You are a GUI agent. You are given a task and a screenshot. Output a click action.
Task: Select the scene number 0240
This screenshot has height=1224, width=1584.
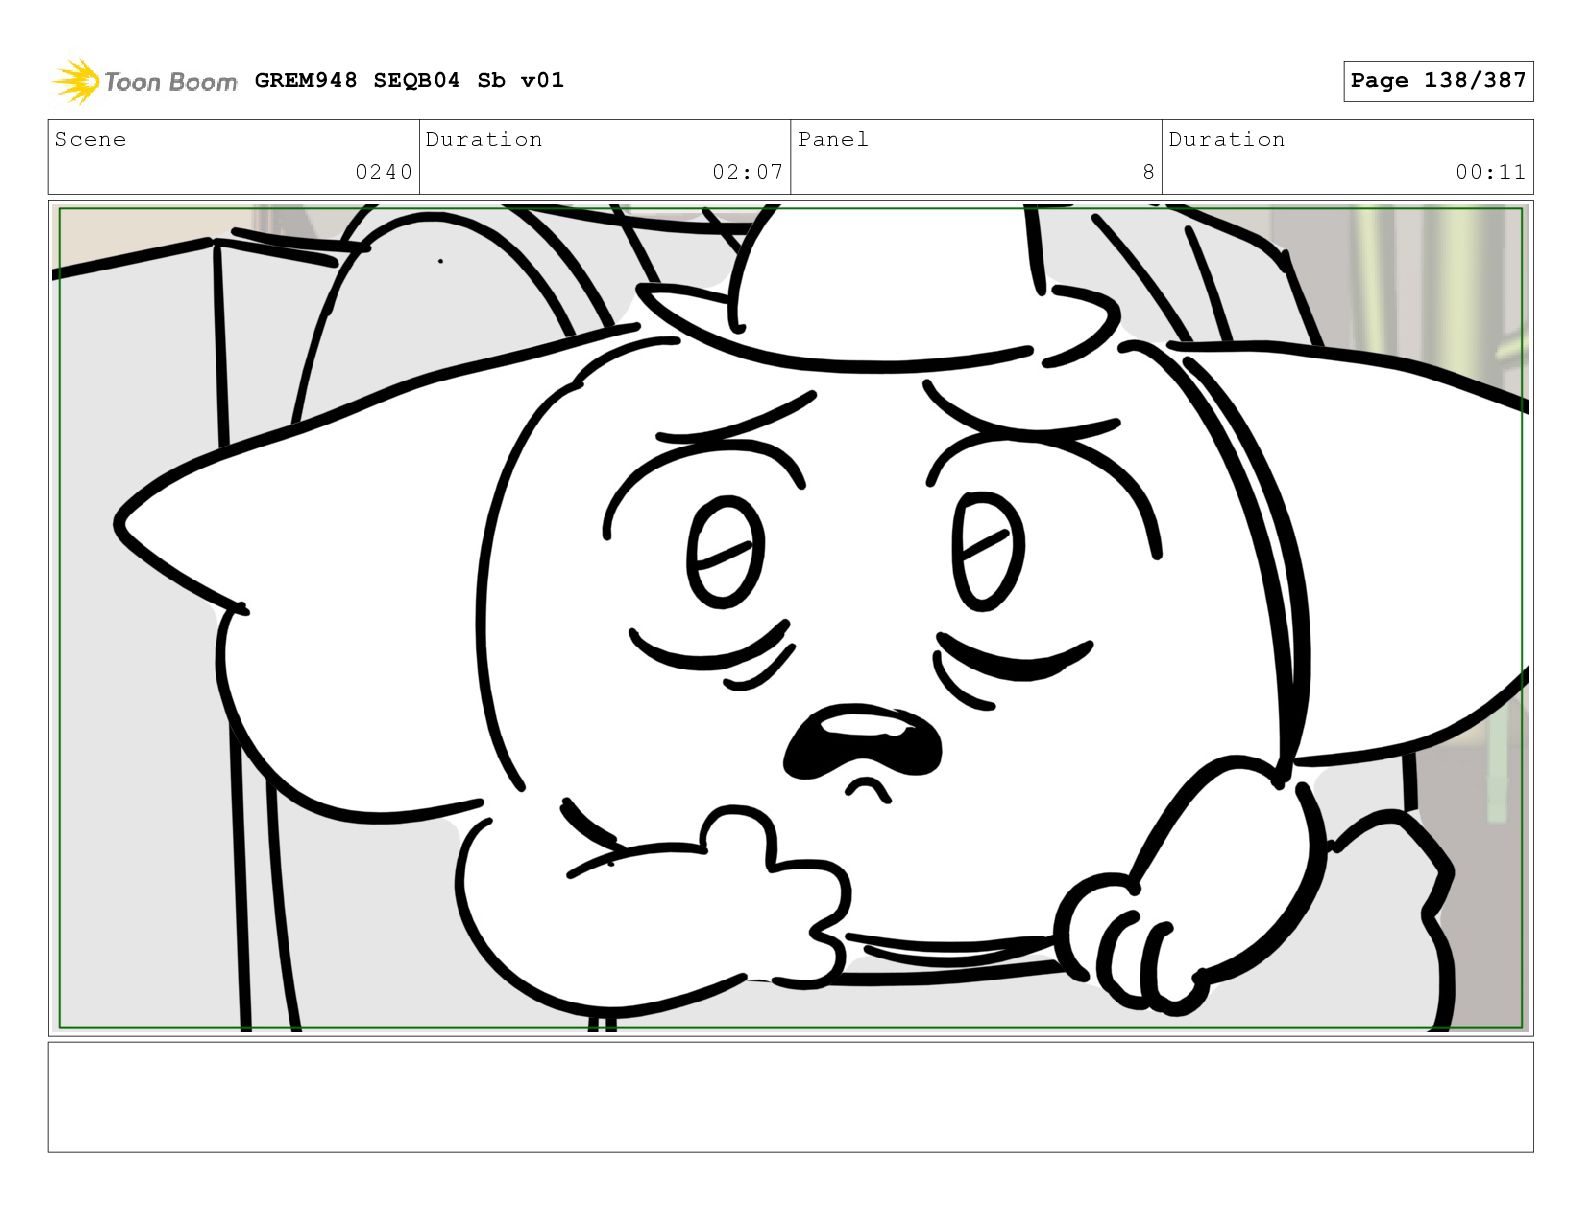(384, 172)
